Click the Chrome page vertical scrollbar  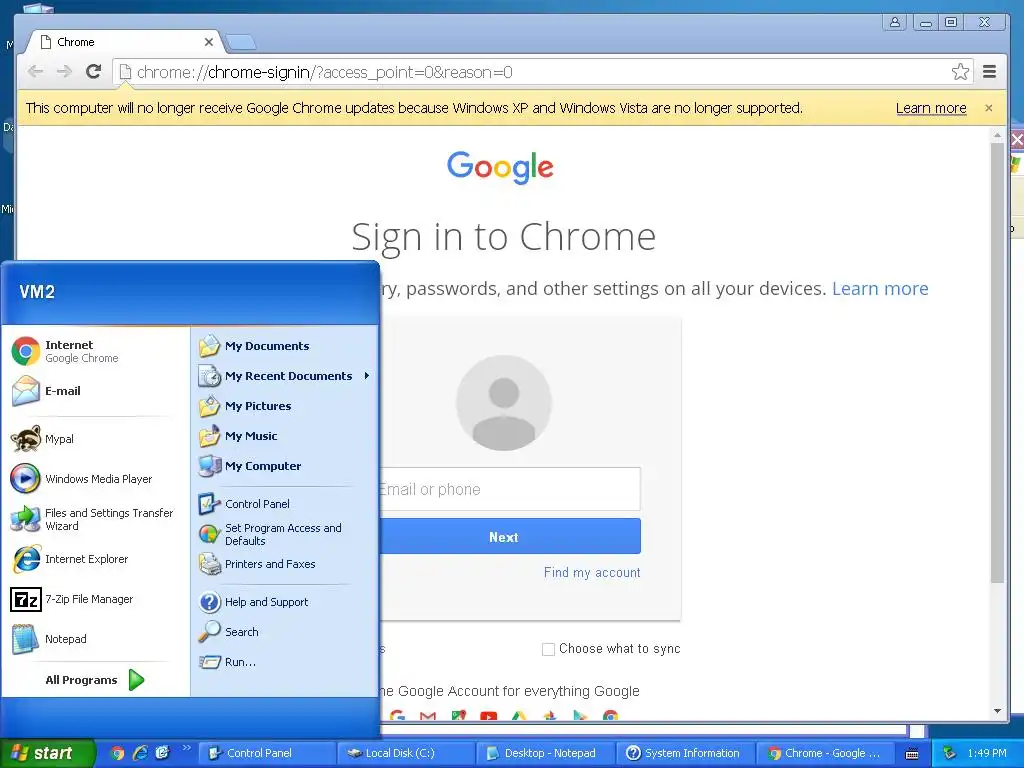click(997, 362)
